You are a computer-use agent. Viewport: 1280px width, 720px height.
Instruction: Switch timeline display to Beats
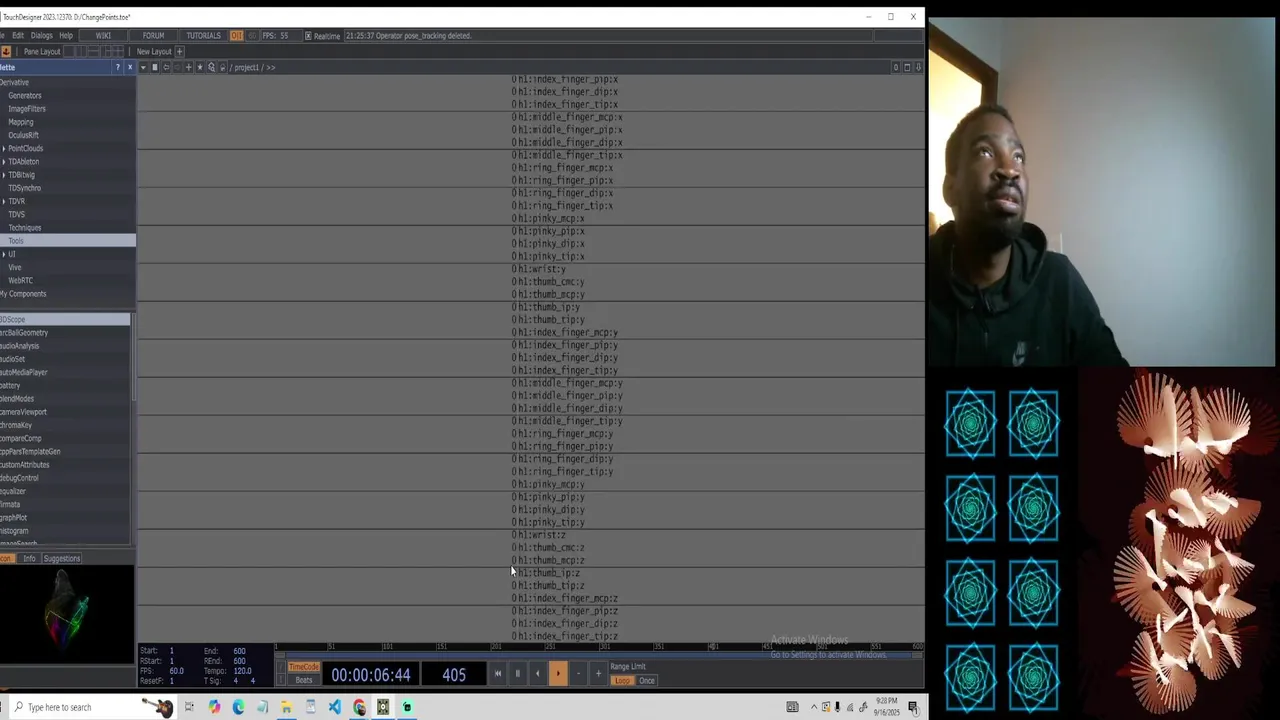pos(304,680)
